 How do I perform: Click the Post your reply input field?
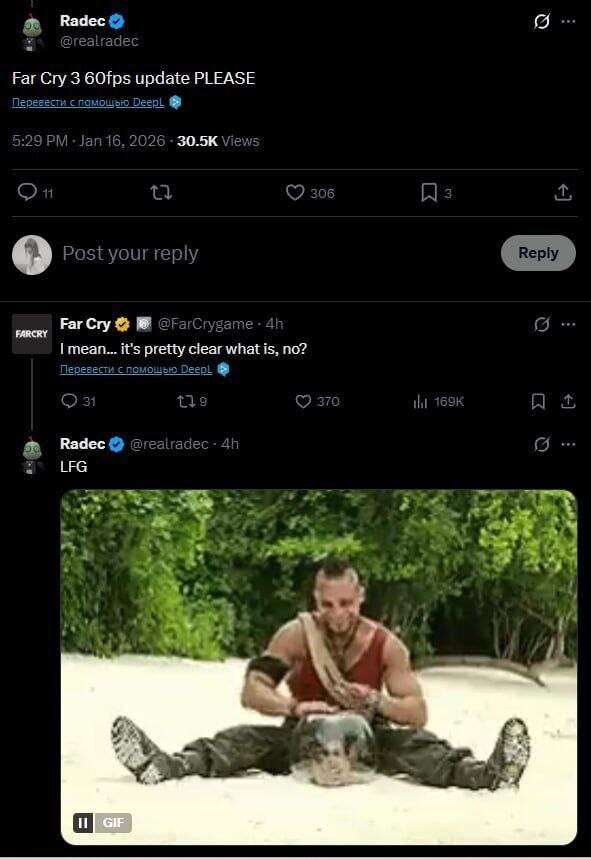tap(130, 253)
